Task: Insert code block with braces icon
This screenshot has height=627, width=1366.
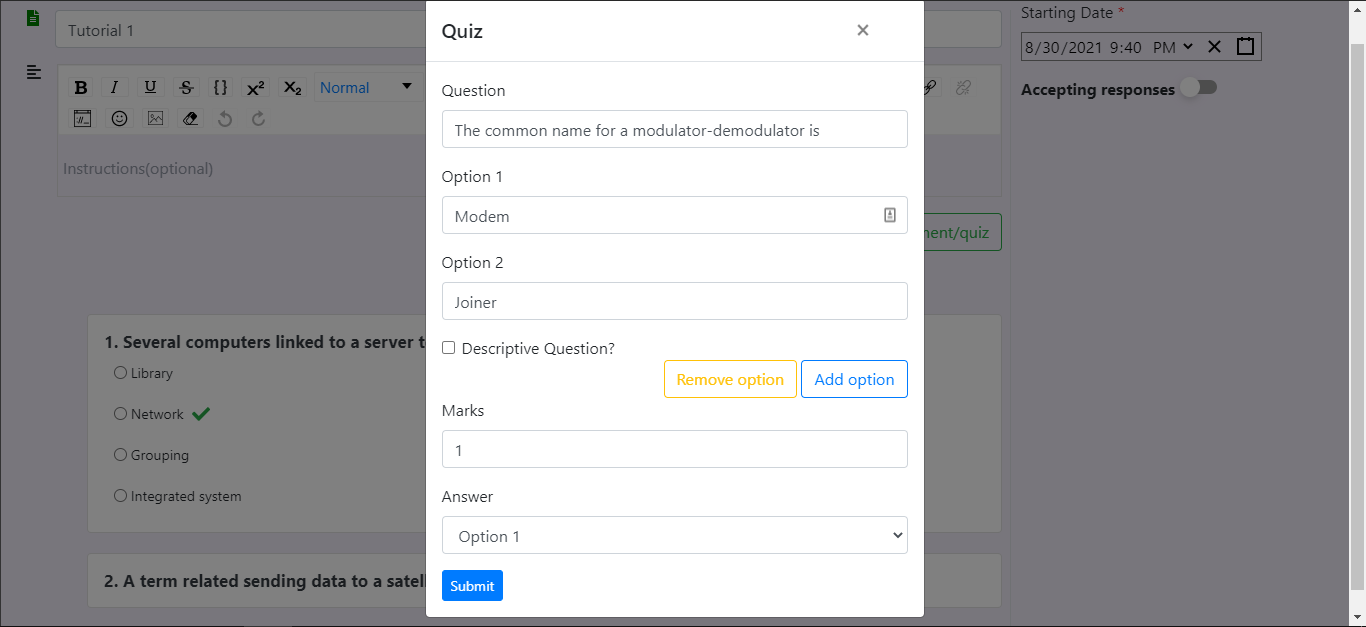Action: (x=221, y=88)
